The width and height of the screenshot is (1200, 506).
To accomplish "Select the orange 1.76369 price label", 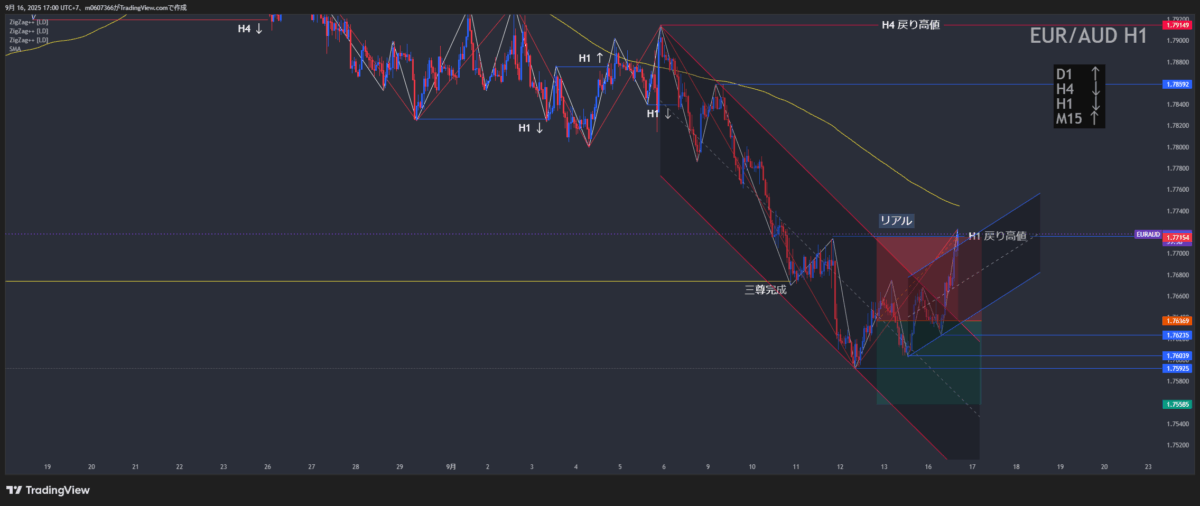I will [1176, 320].
